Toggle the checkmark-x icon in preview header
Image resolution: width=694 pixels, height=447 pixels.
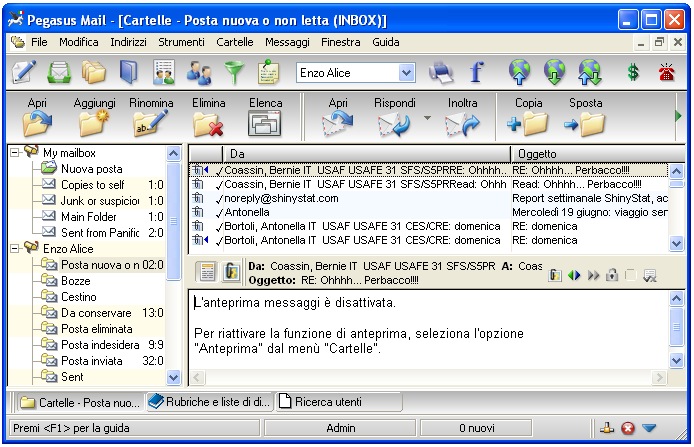coord(649,275)
